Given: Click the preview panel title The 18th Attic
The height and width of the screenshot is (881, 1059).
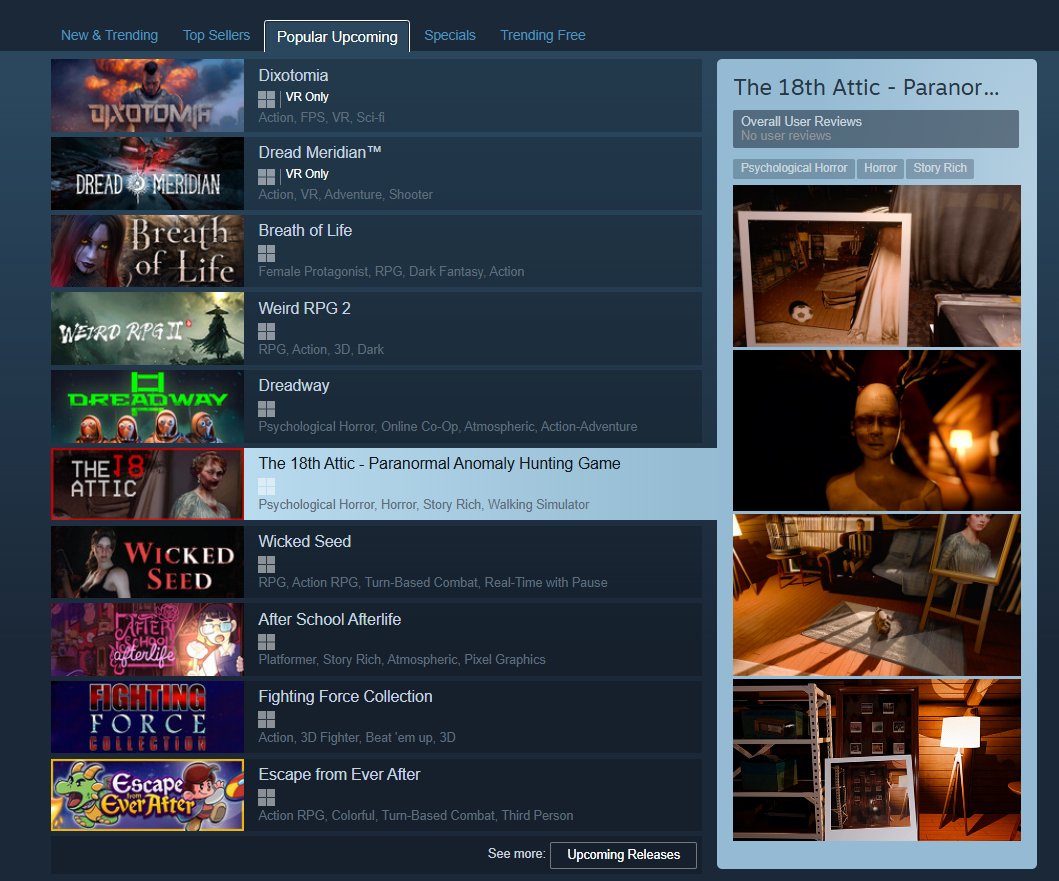Looking at the screenshot, I should pyautogui.click(x=867, y=87).
